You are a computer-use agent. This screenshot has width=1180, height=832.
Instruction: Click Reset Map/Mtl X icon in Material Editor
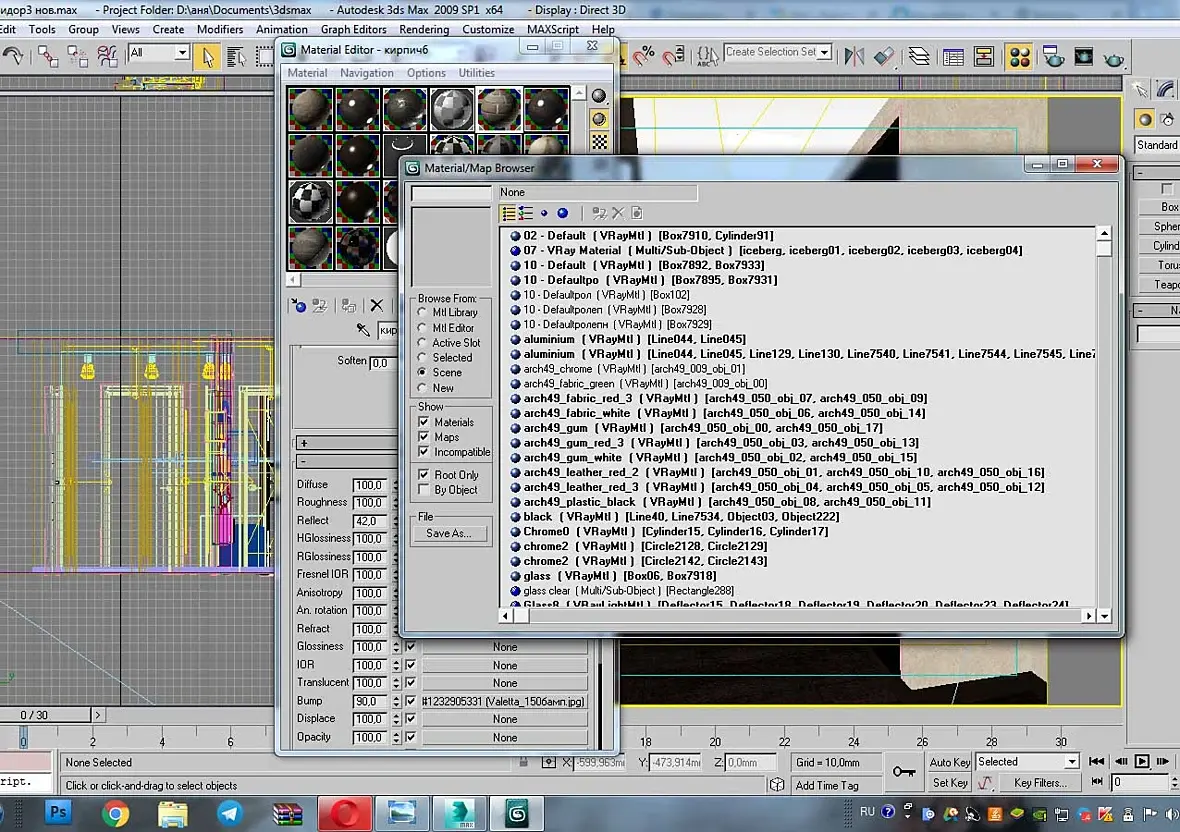[376, 305]
